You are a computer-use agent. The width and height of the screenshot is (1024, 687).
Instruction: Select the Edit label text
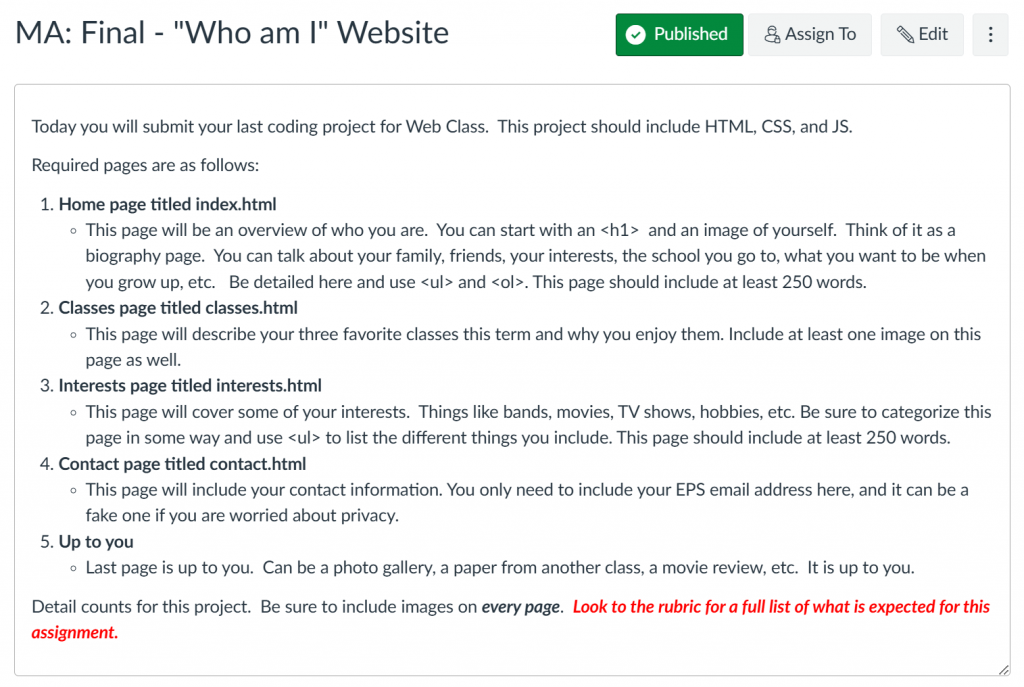pos(933,34)
